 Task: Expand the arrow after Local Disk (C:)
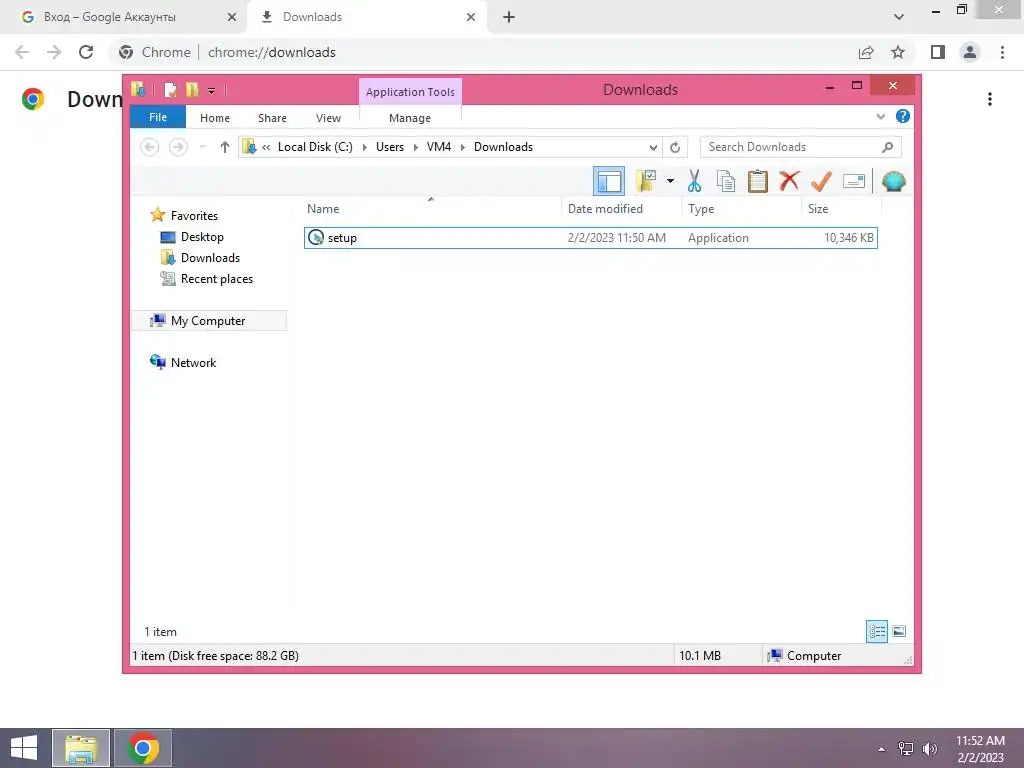click(364, 147)
